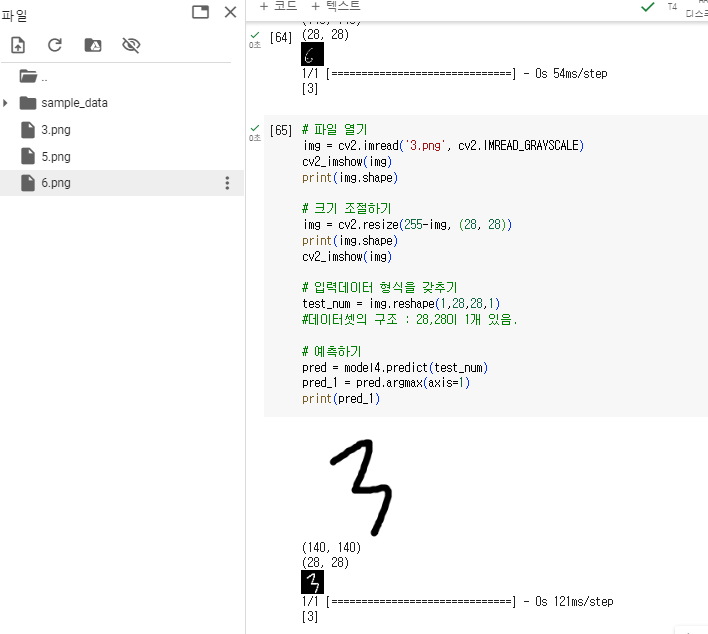This screenshot has height=634, width=708.
Task: Open files panel in new window
Action: click(x=200, y=12)
